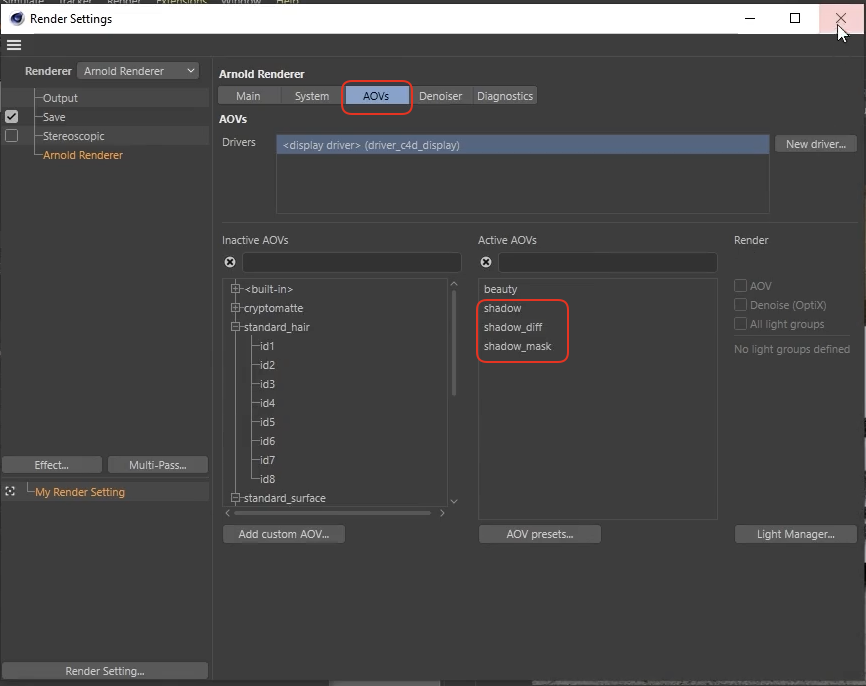
Task: Toggle the AOV render checkbox
Action: (x=740, y=286)
